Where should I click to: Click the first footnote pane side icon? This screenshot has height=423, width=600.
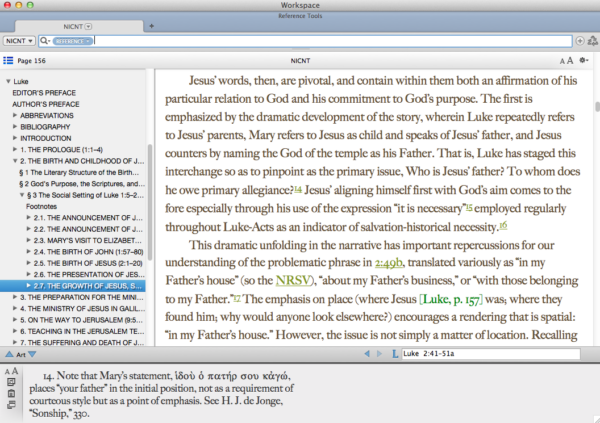pyautogui.click(x=11, y=382)
